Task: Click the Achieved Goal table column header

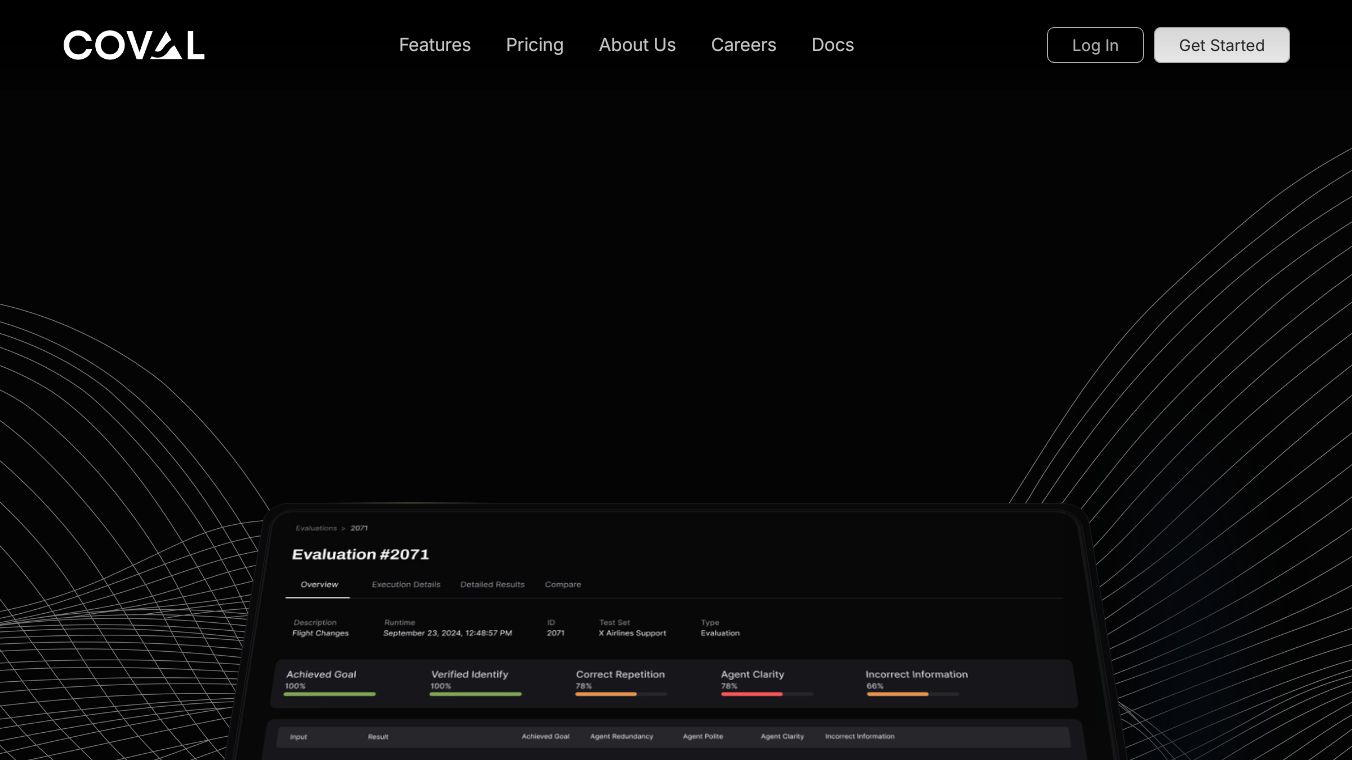Action: point(545,737)
